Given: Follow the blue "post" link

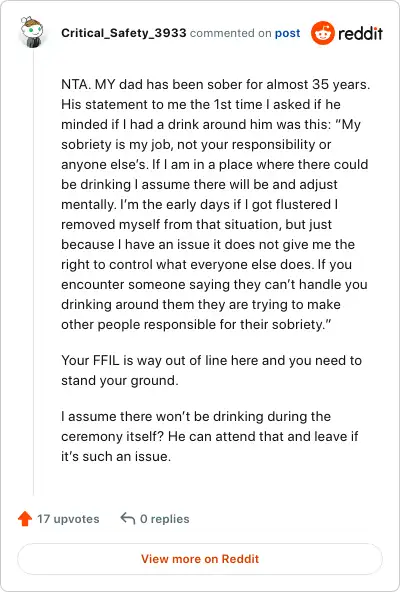Looking at the screenshot, I should [287, 33].
